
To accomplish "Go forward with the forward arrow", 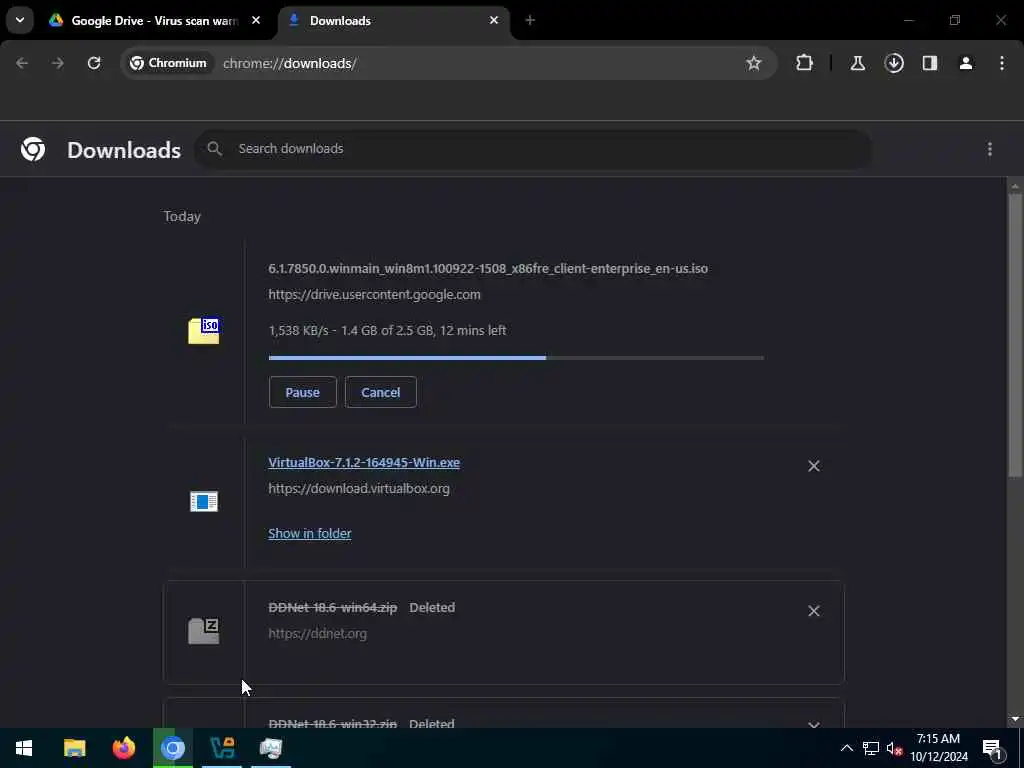I will point(58,63).
